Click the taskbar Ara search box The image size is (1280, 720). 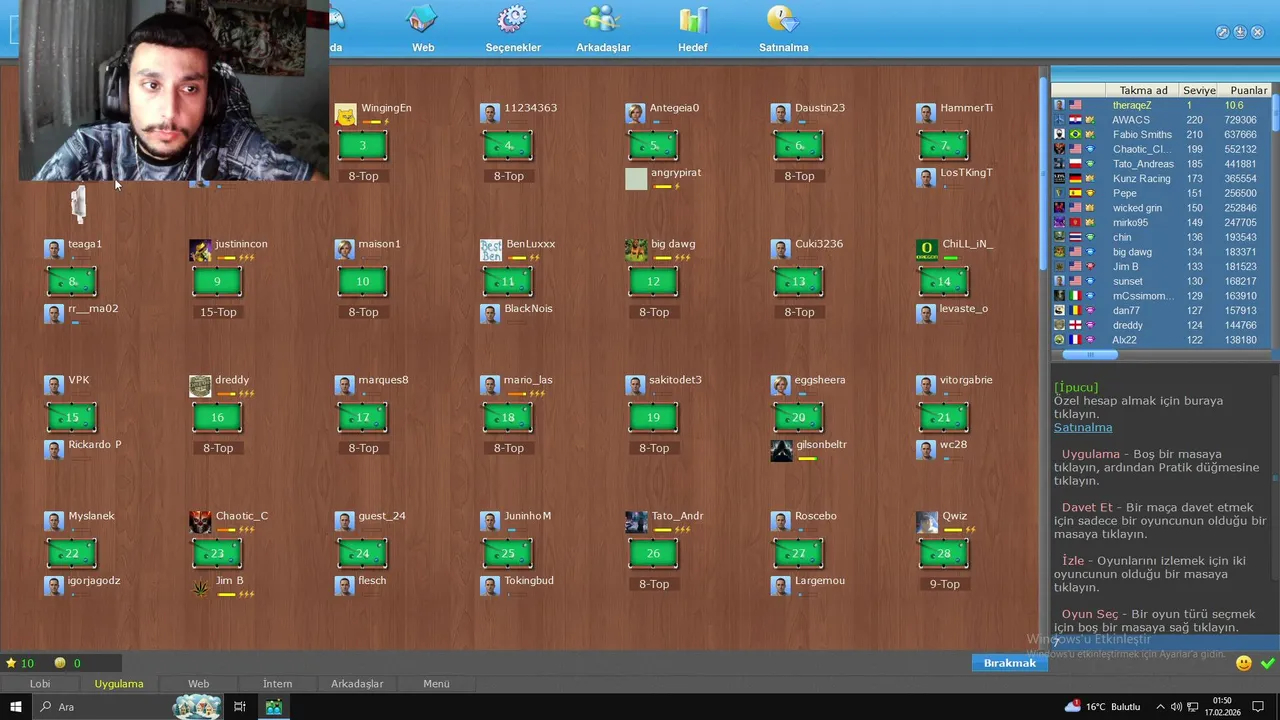click(100, 707)
